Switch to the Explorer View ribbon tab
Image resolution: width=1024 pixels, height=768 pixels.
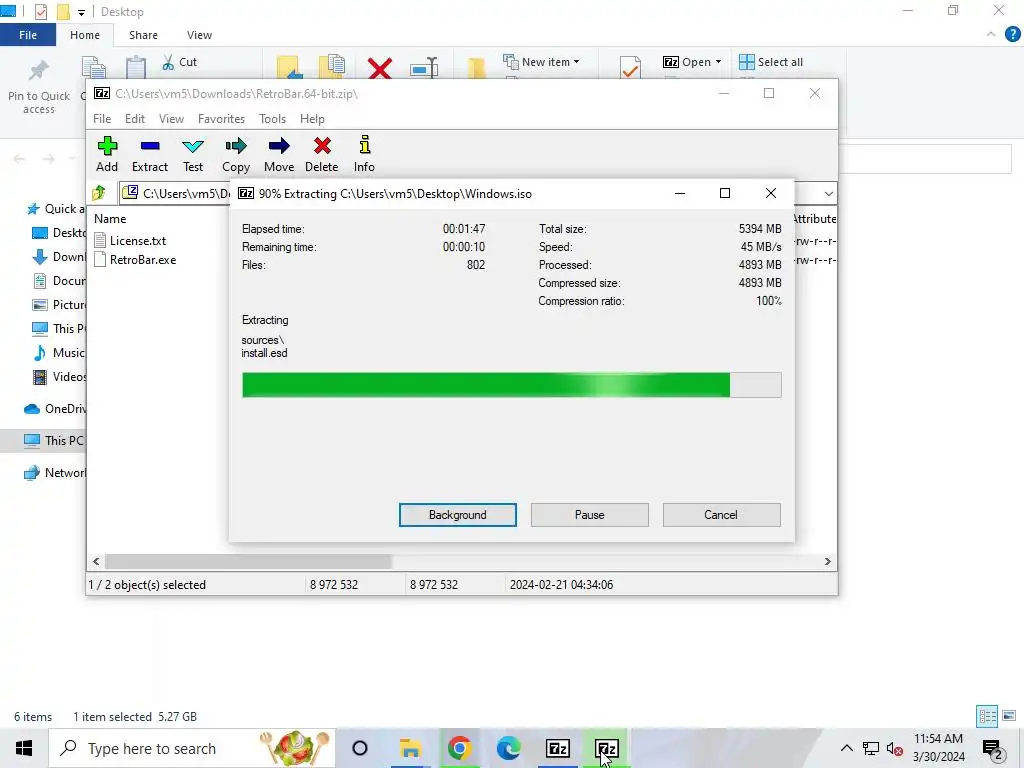click(199, 35)
